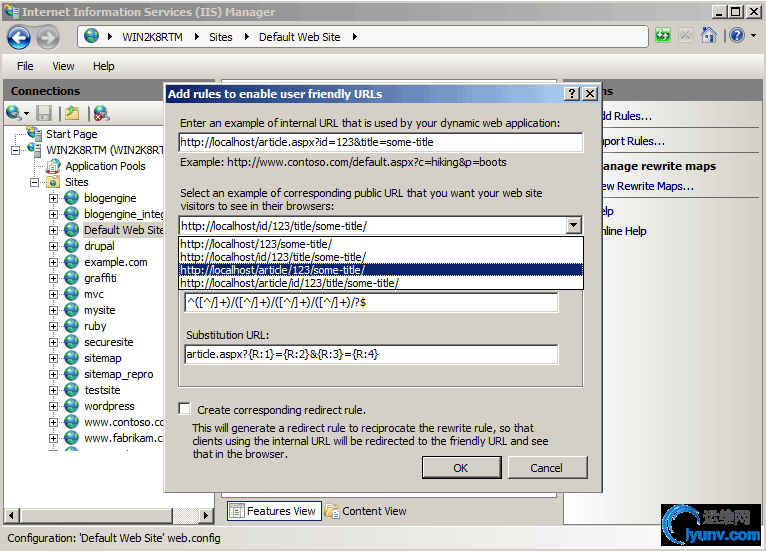
Task: Confirm dialog with OK button
Action: click(x=461, y=468)
